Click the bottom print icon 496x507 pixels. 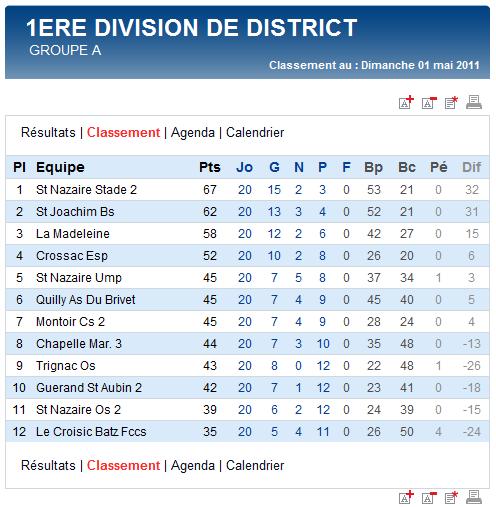pos(474,497)
